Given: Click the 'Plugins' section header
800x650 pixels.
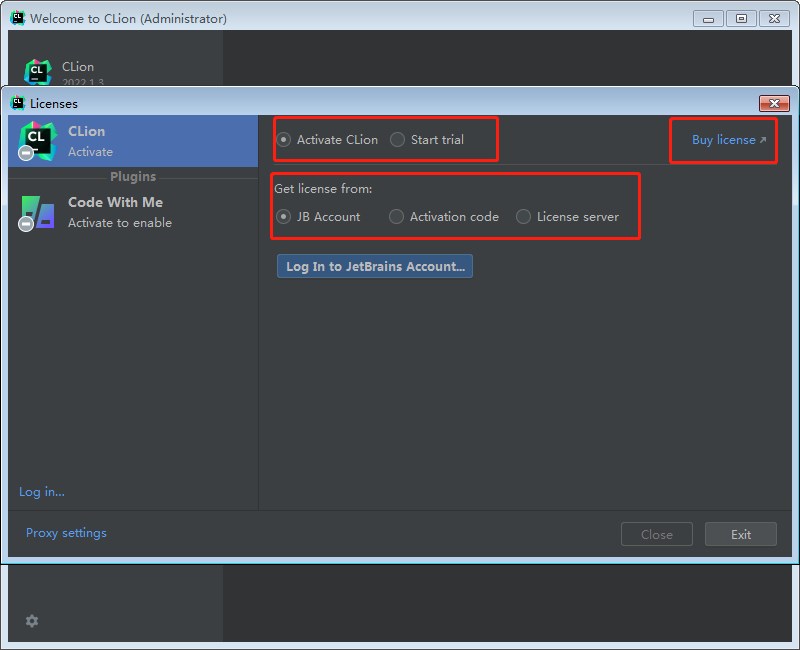Looking at the screenshot, I should (133, 177).
